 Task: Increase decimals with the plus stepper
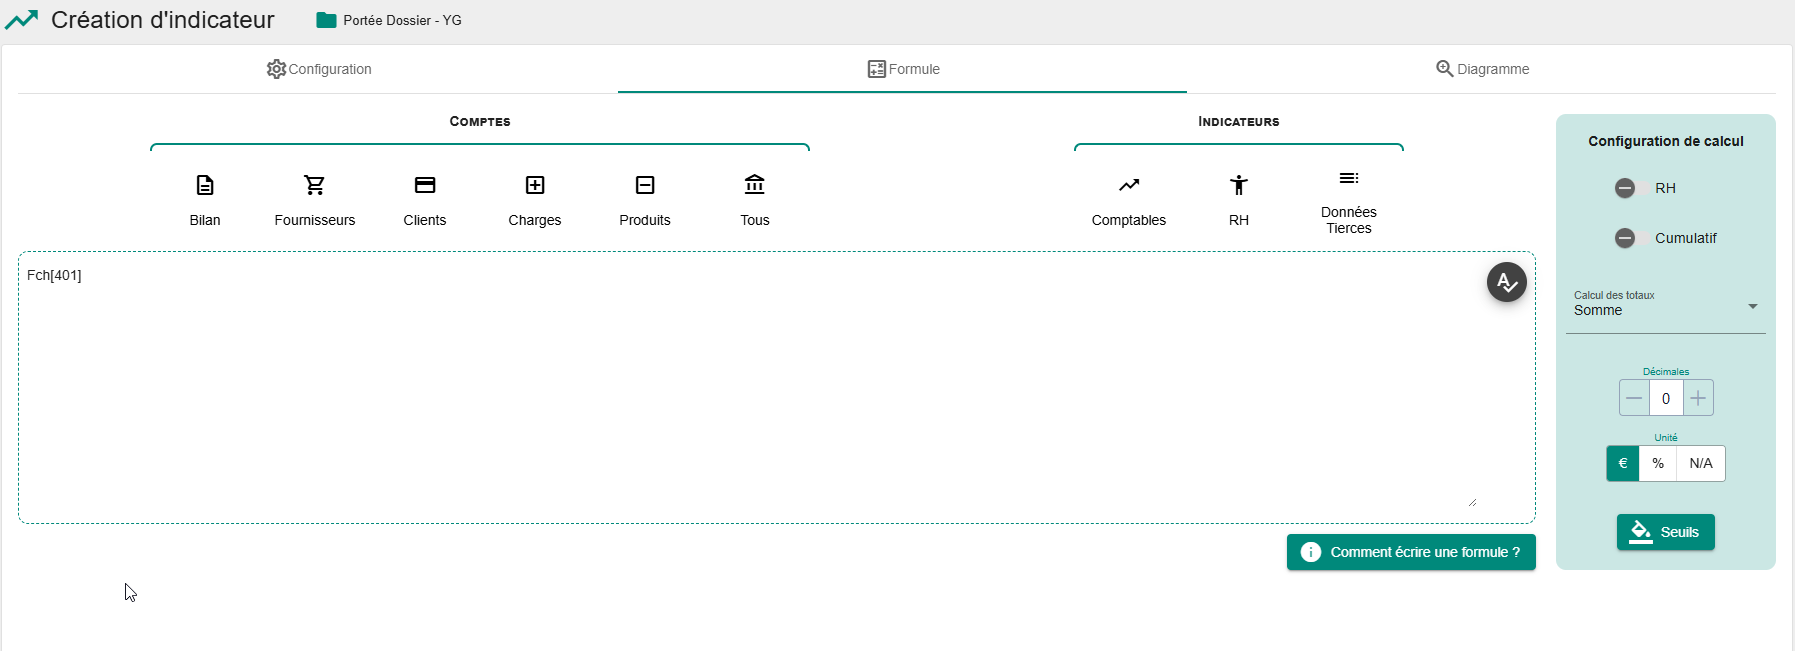[x=1698, y=398]
